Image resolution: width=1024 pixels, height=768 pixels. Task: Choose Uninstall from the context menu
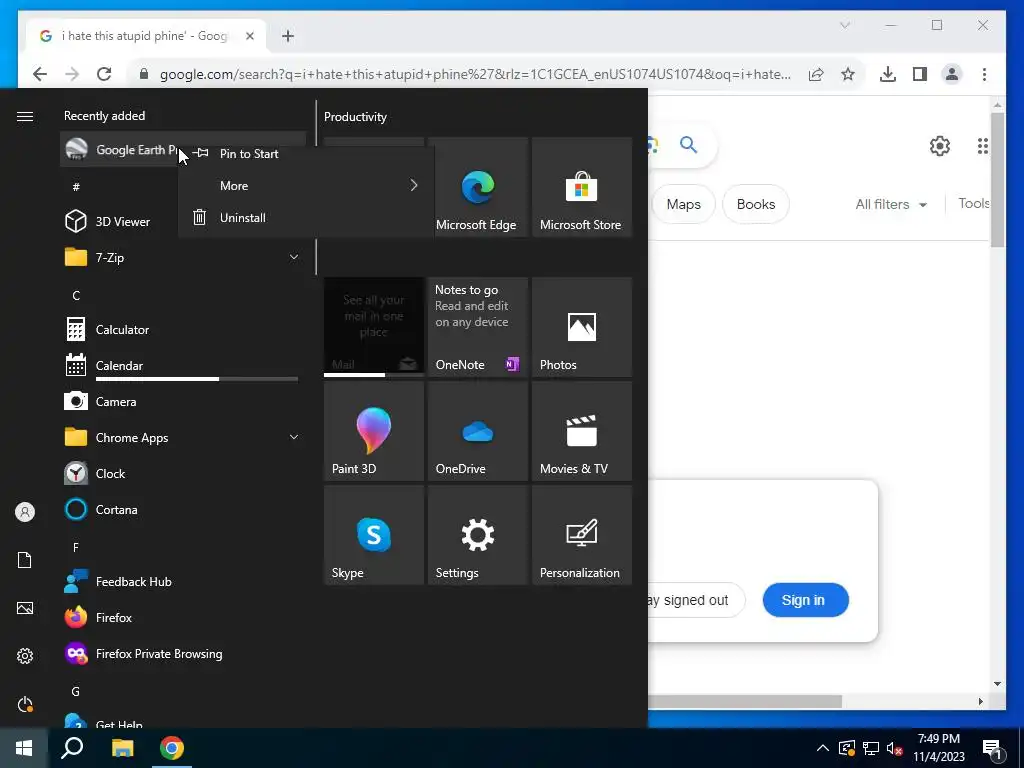click(x=306, y=217)
